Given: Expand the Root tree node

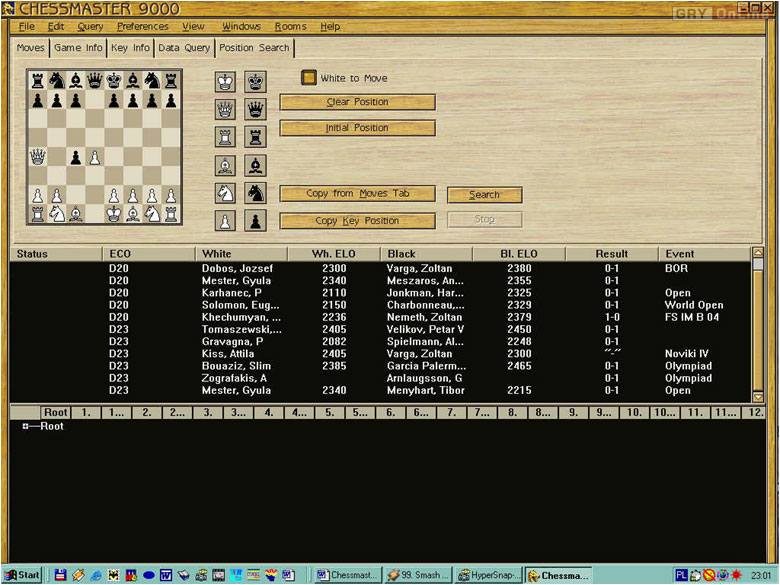Looking at the screenshot, I should point(25,426).
